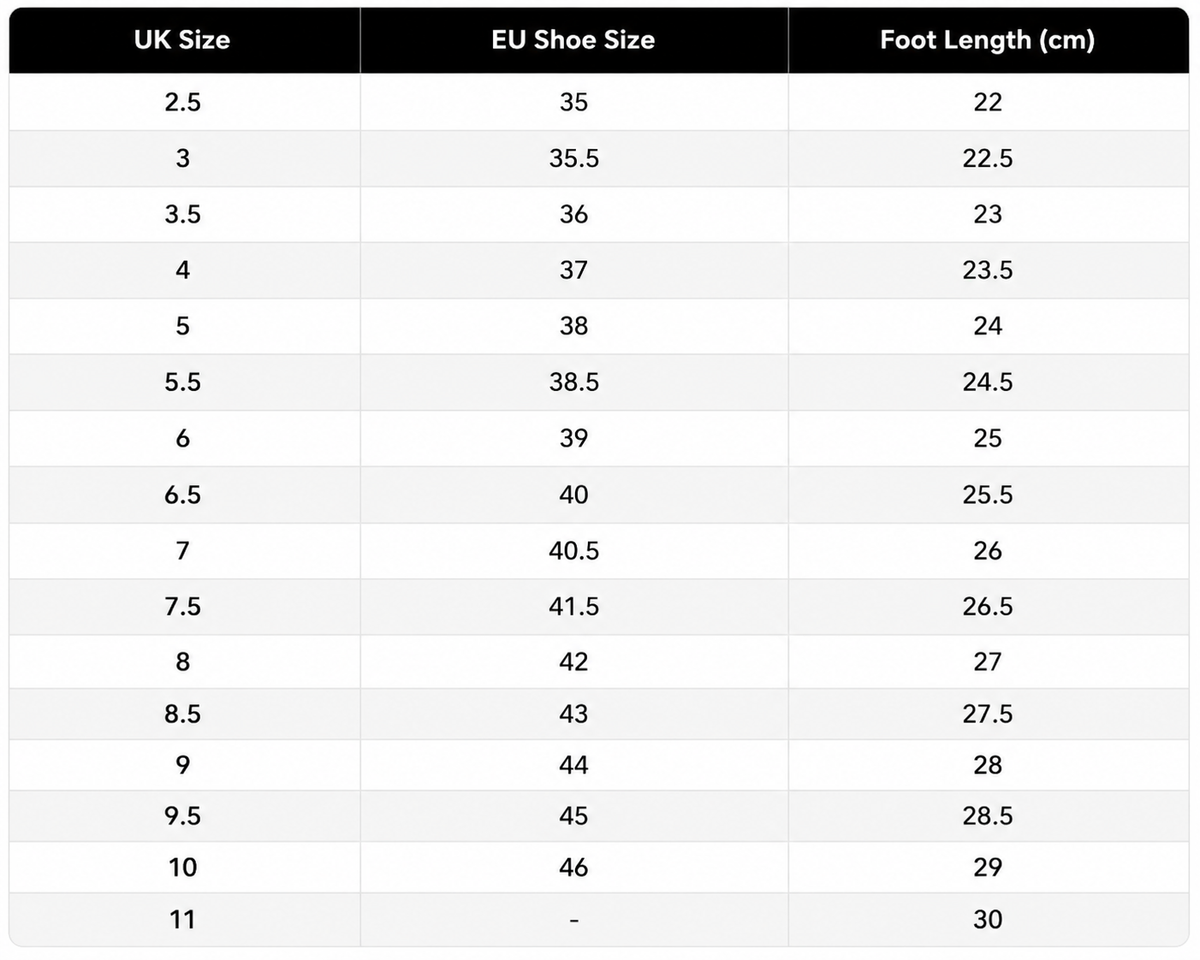Select the EU size 43 cell
Screen dimensions: 1200x960
[x=574, y=714]
